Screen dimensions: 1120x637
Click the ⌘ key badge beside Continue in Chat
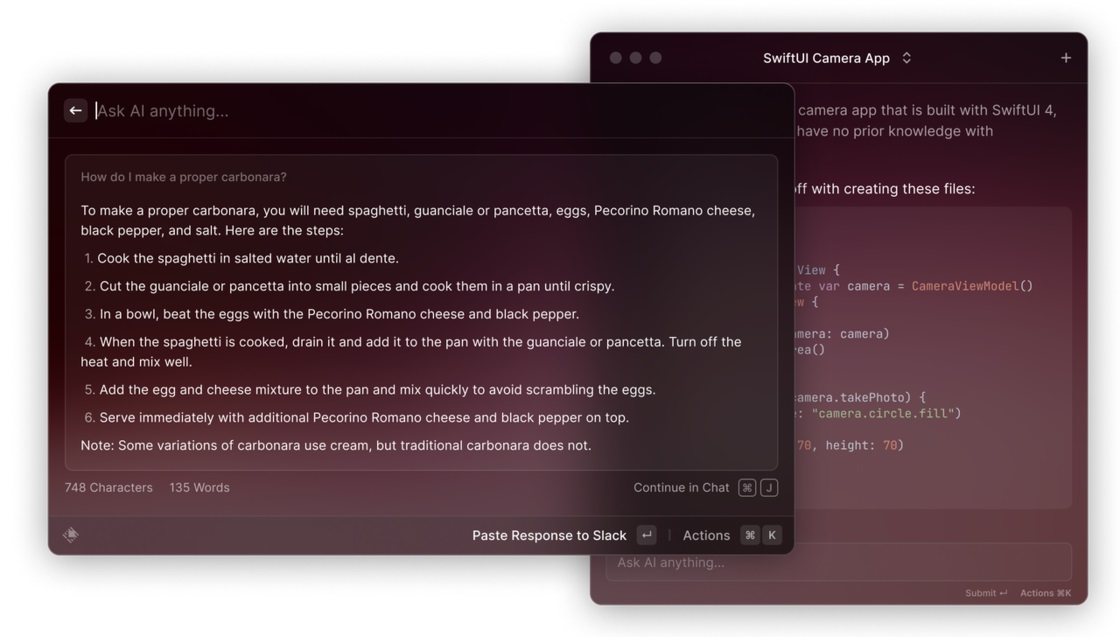pos(747,488)
